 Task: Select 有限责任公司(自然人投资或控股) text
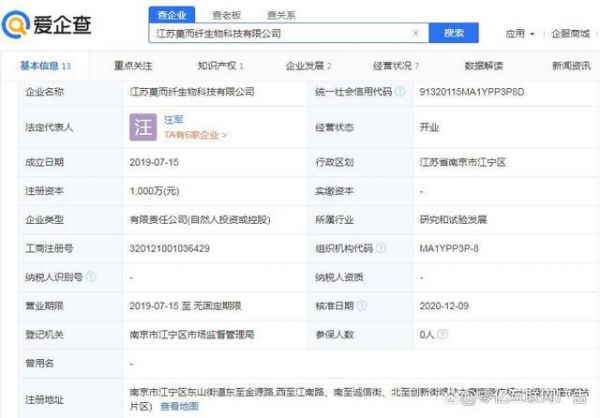click(x=200, y=220)
